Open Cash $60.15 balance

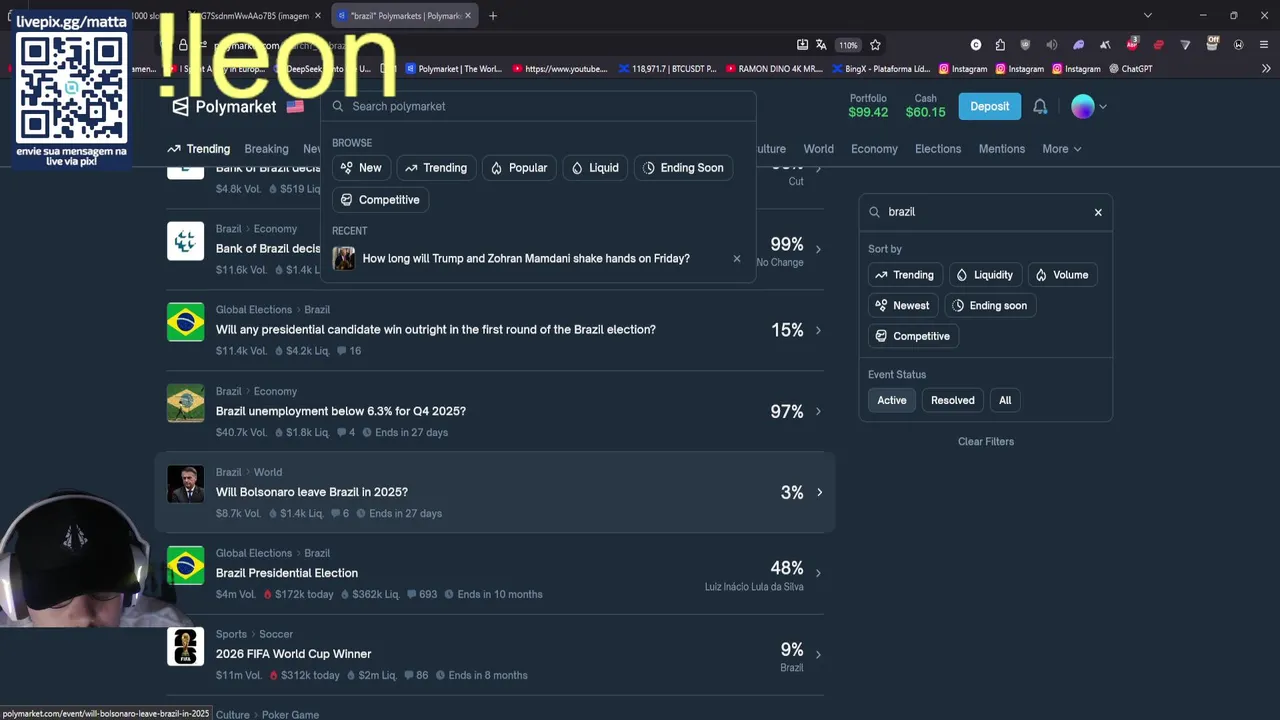[x=925, y=106]
